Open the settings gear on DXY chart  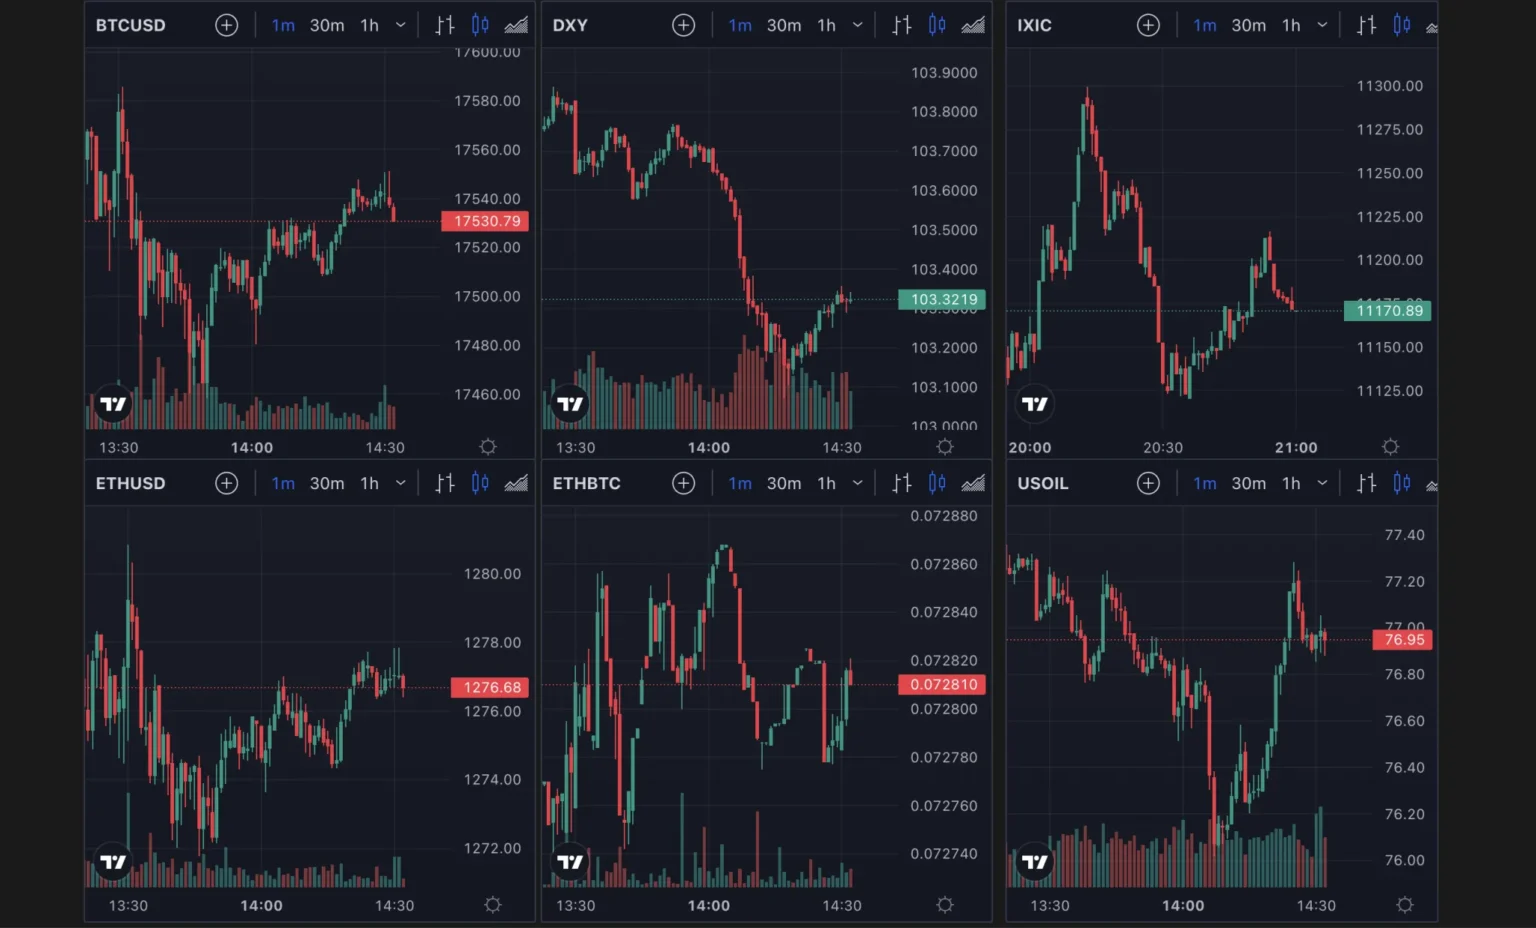944,447
